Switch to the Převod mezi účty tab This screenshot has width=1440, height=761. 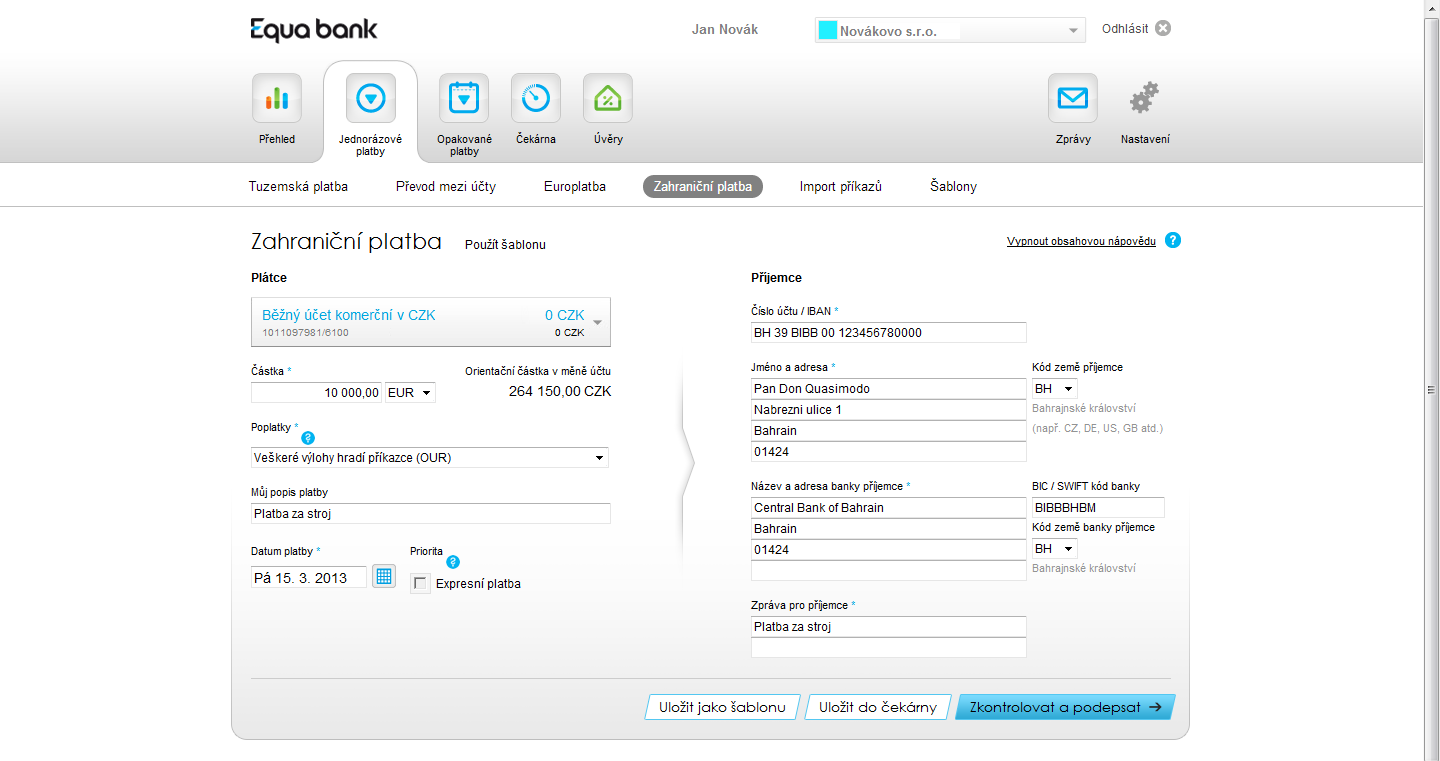(446, 186)
